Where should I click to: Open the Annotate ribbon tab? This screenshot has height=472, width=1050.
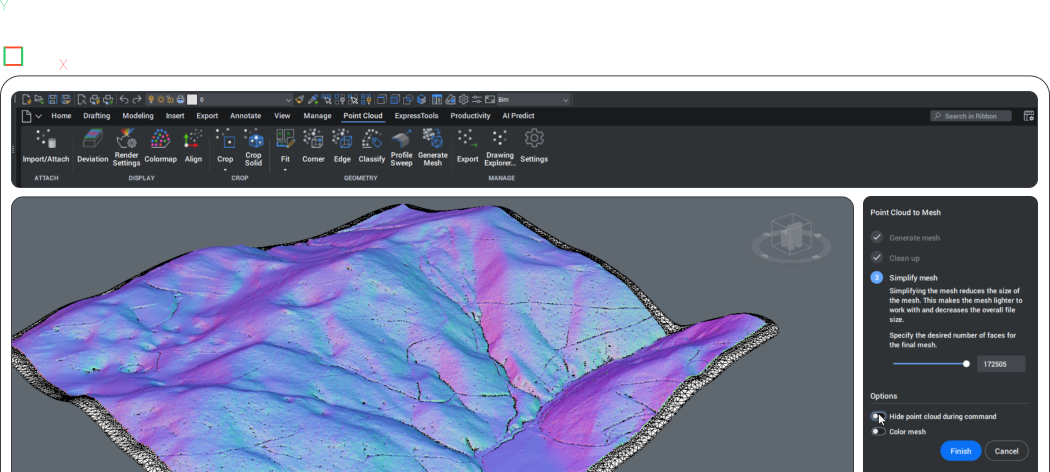[245, 116]
